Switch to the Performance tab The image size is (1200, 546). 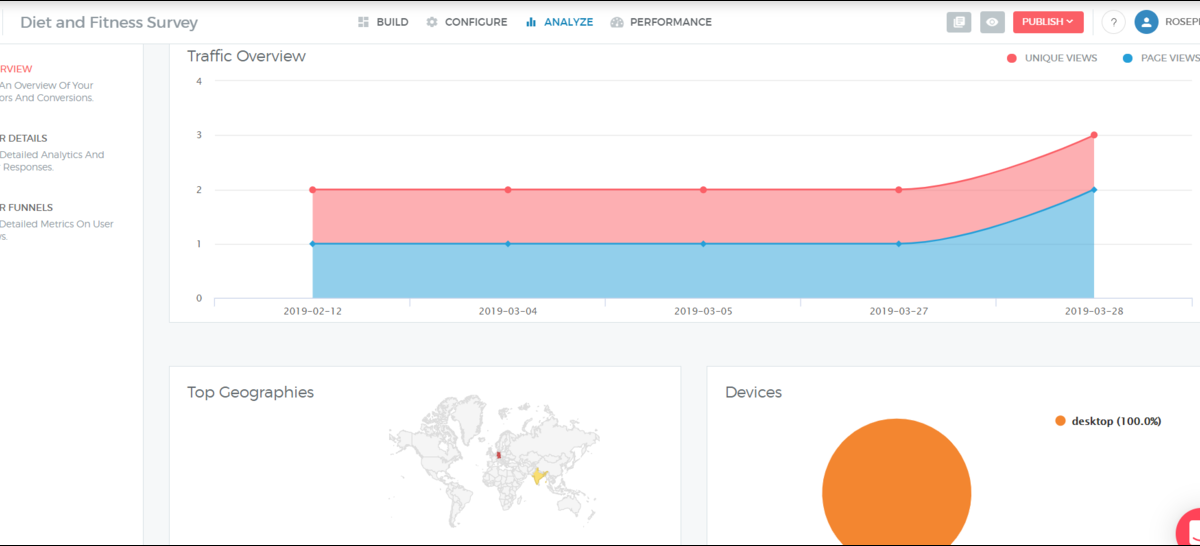click(670, 22)
